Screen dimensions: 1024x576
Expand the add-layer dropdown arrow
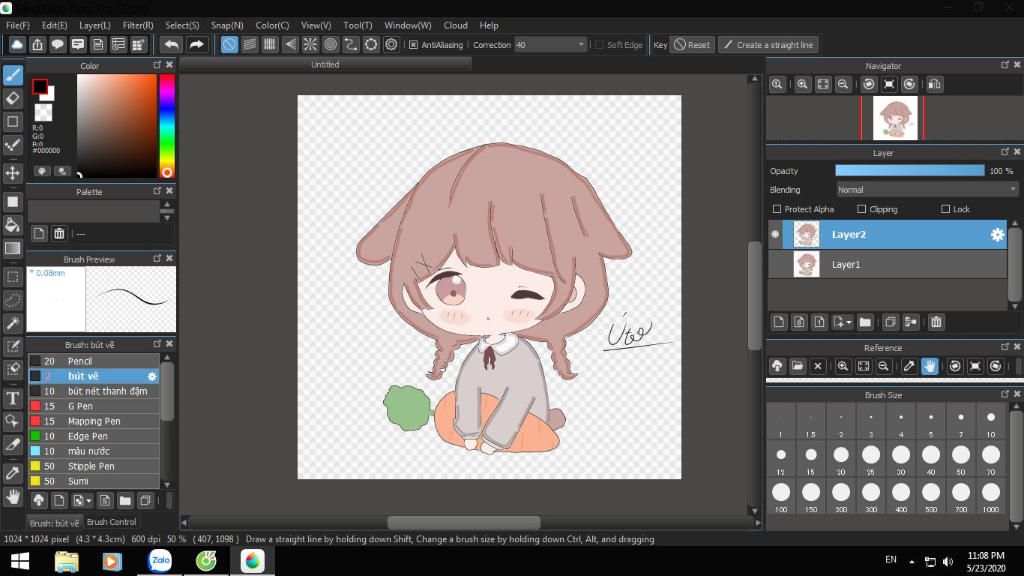tap(848, 323)
